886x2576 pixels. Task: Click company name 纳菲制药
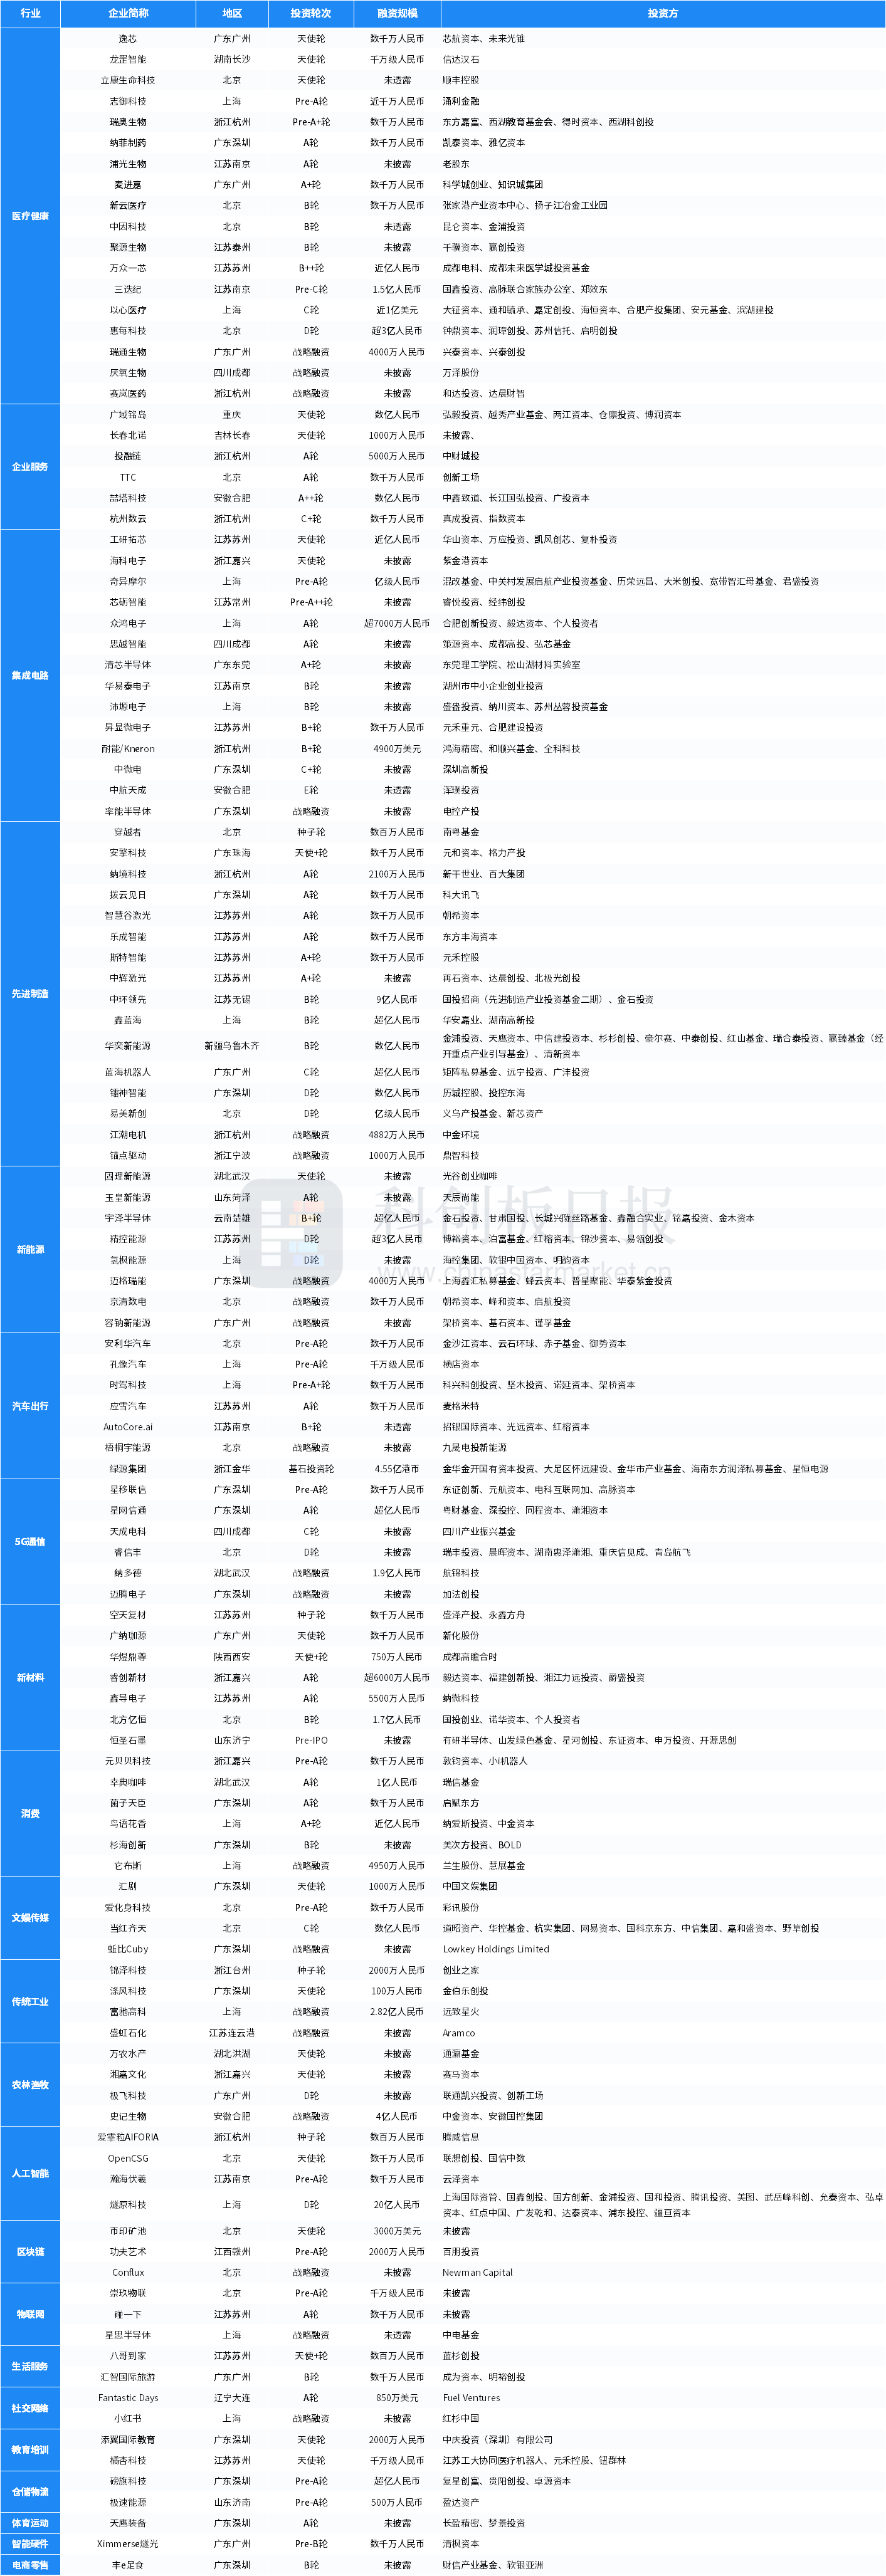point(128,143)
